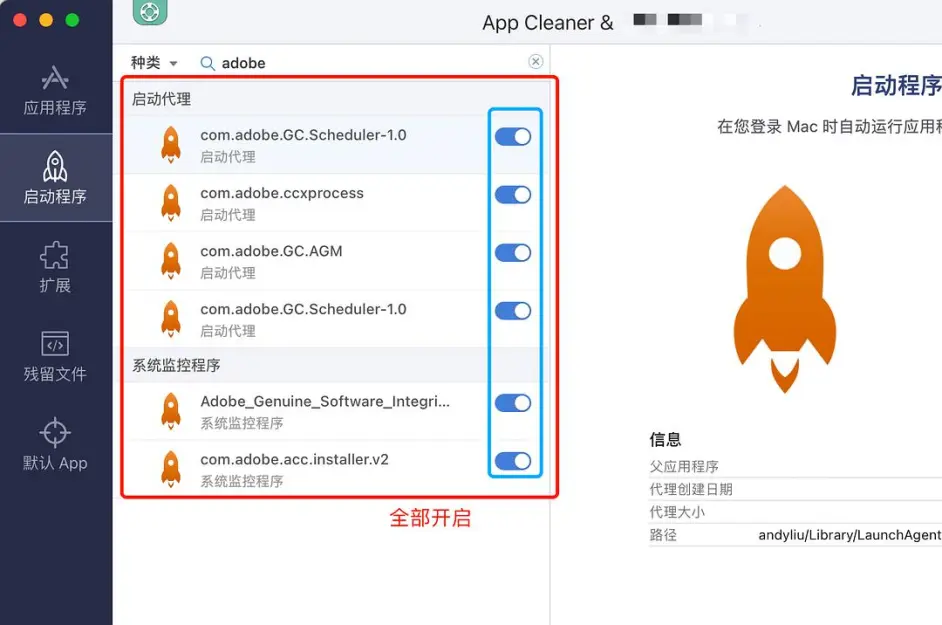Open the 种类 filter dropdown
942x625 pixels.
[150, 62]
